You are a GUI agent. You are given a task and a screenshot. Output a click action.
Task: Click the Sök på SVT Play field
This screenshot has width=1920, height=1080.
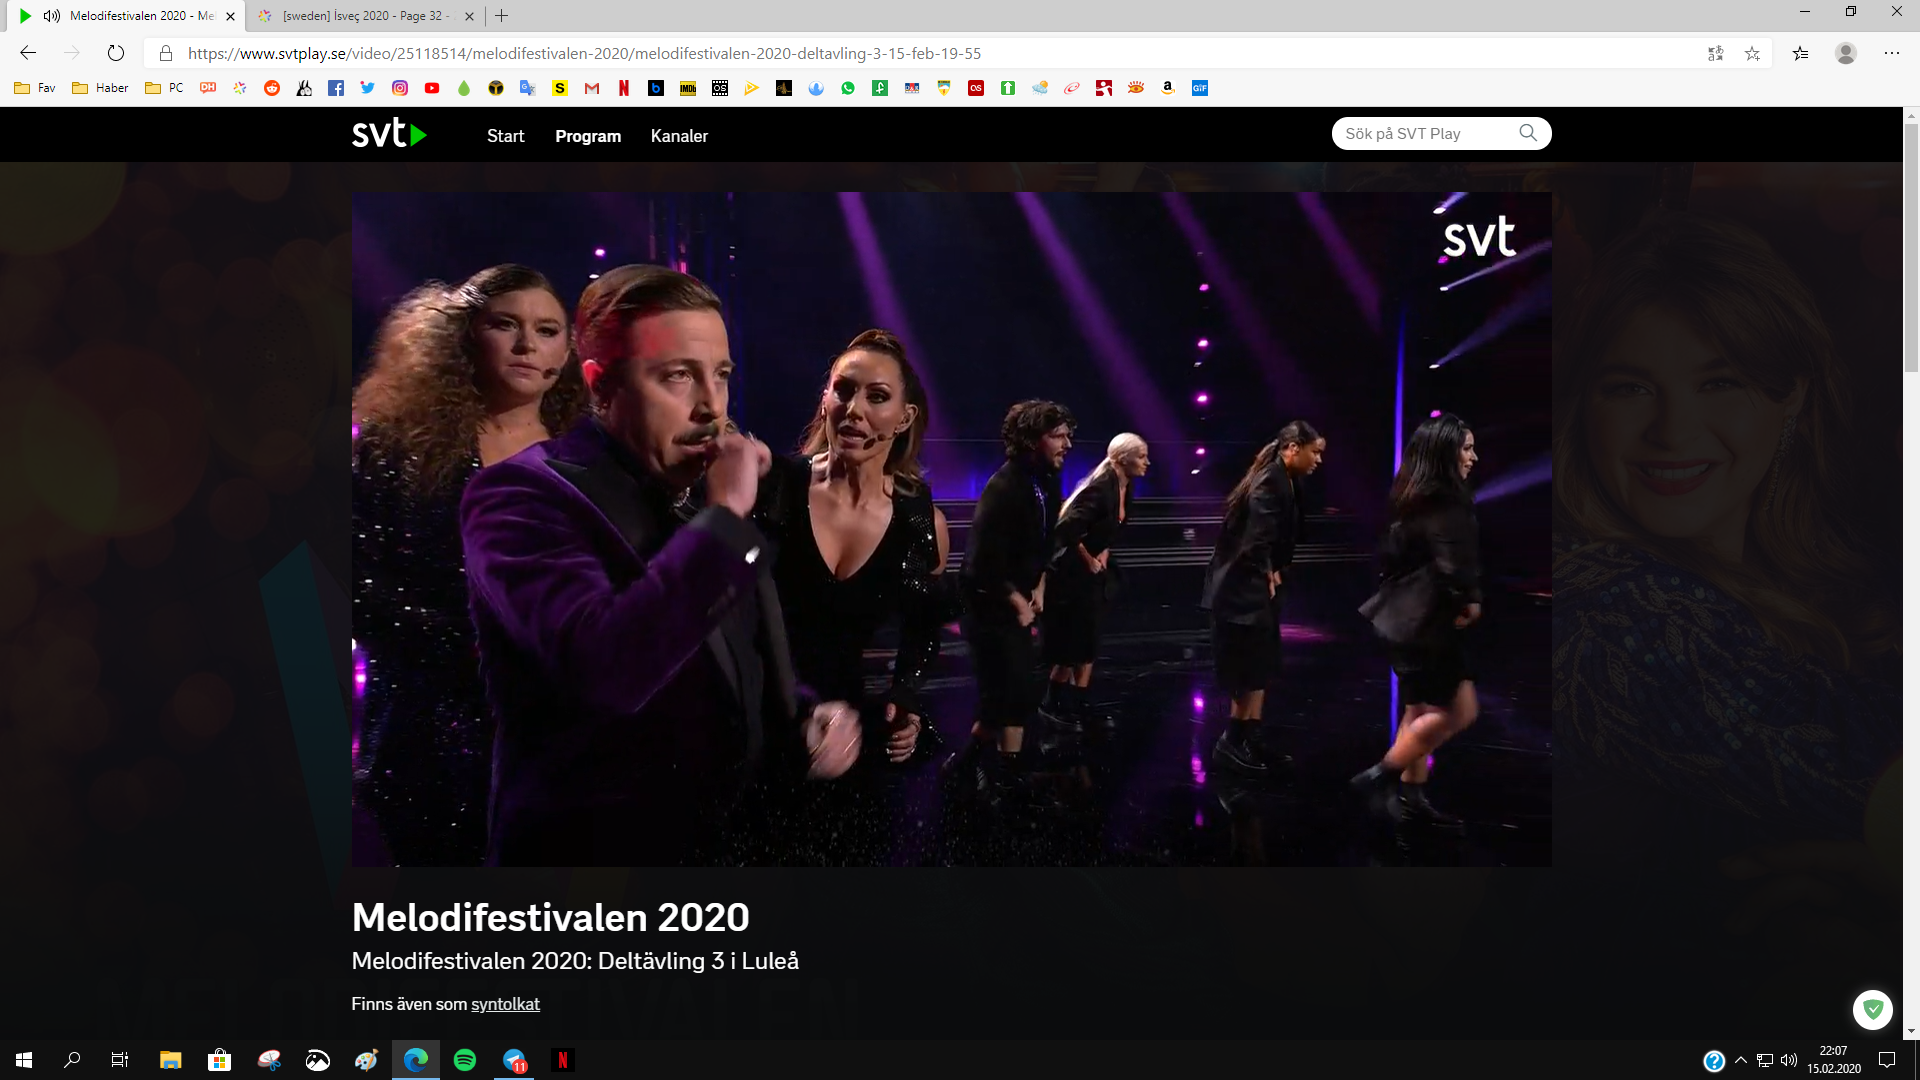pos(1420,134)
